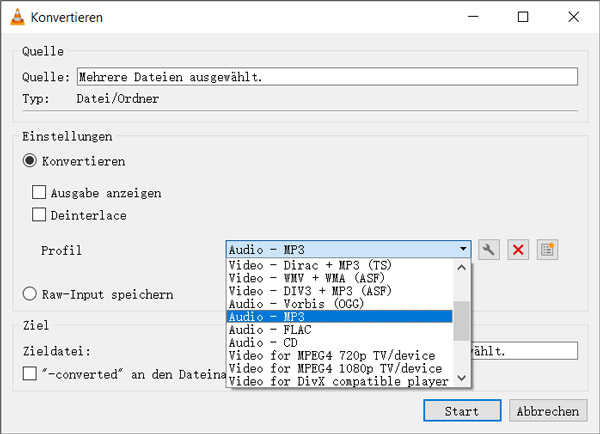Edit selected profile with wrench icon
Screen dimensions: 600x434
489,250
